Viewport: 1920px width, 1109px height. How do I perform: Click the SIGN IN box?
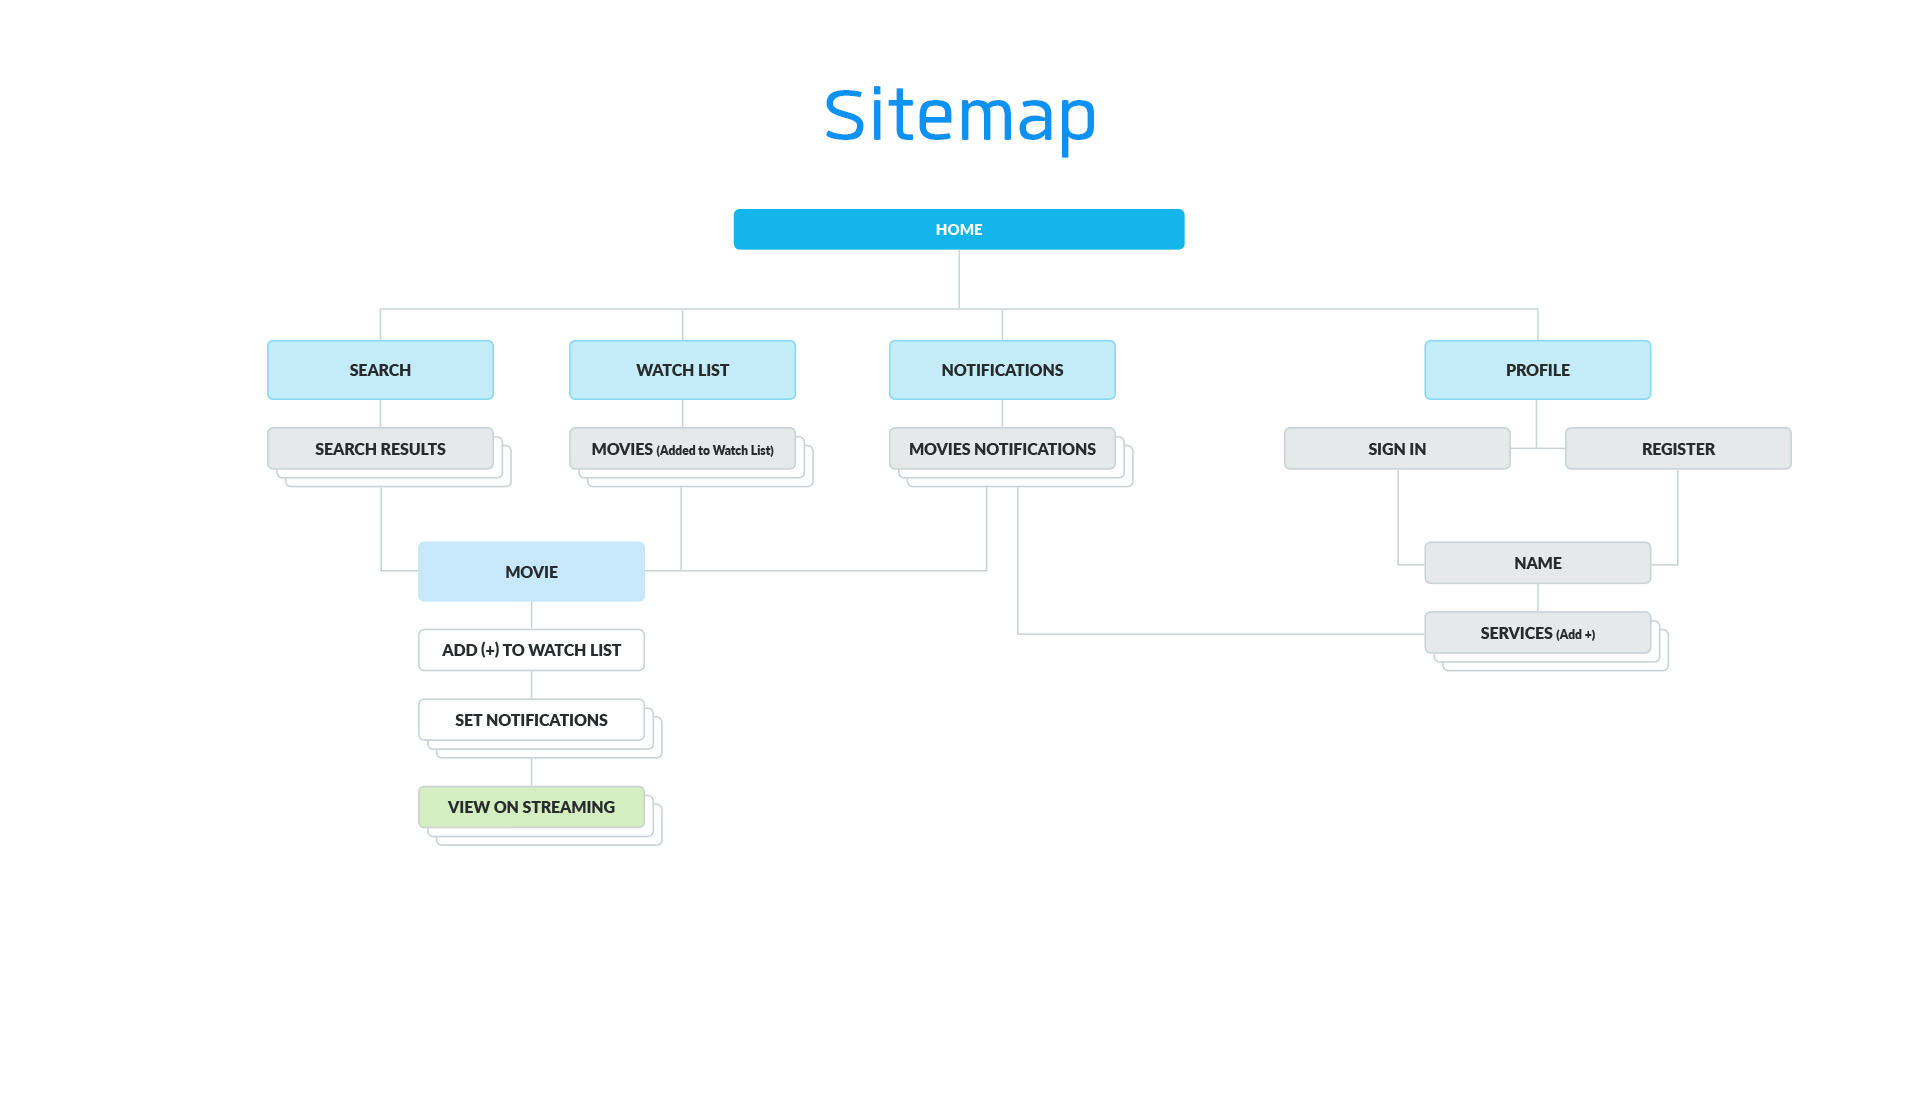[1397, 449]
